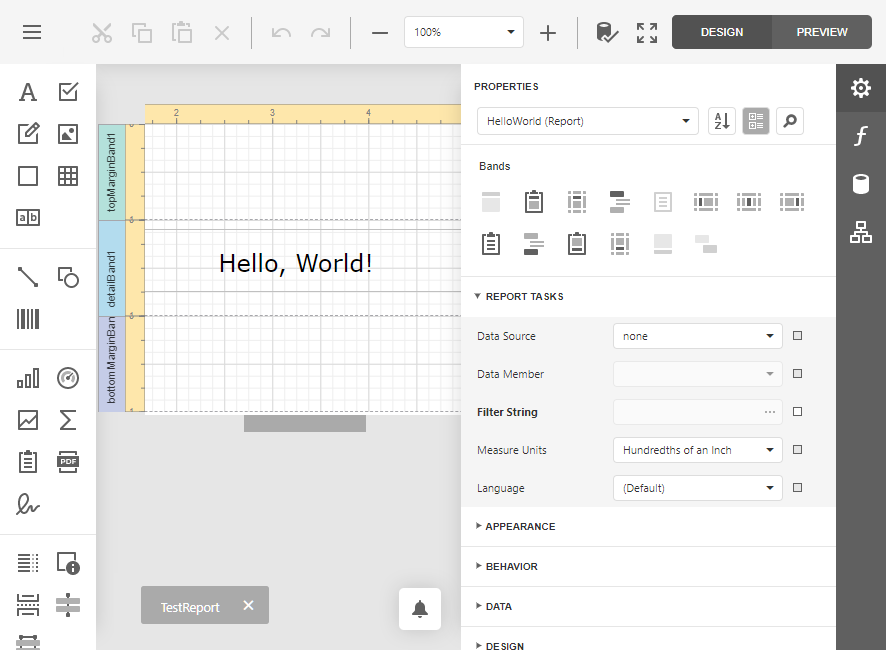Open the Report Explorer tree panel
The height and width of the screenshot is (650, 886).
coord(860,232)
